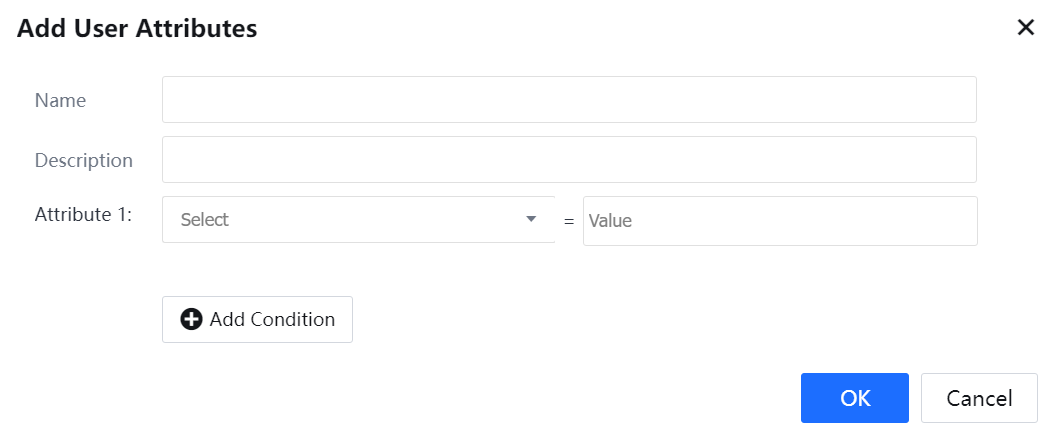Expand the Attribute 1 dropdown arrow
Viewport: 1053px width, 435px height.
tap(531, 219)
